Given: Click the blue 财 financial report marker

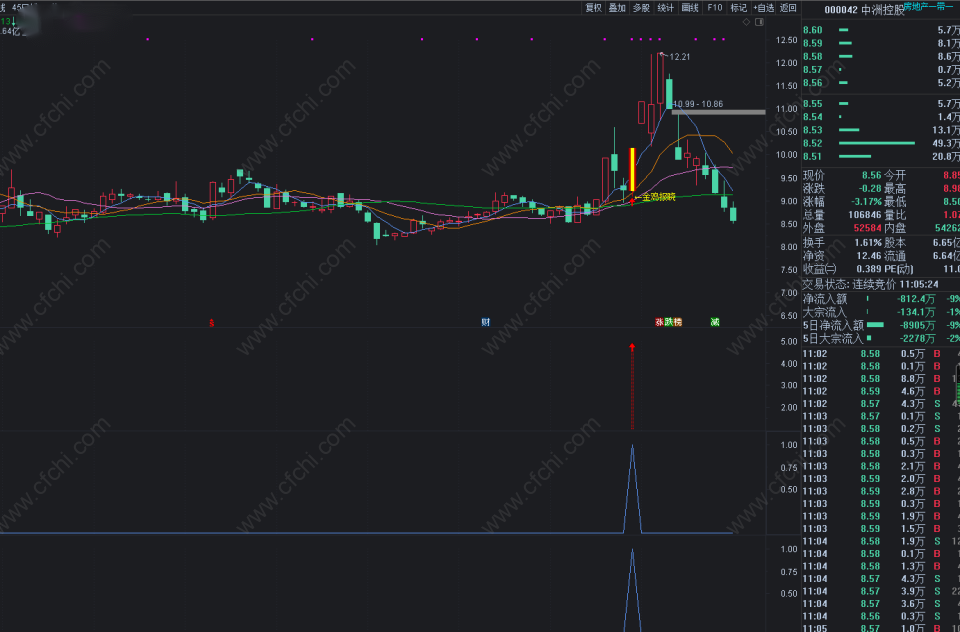Looking at the screenshot, I should point(486,322).
